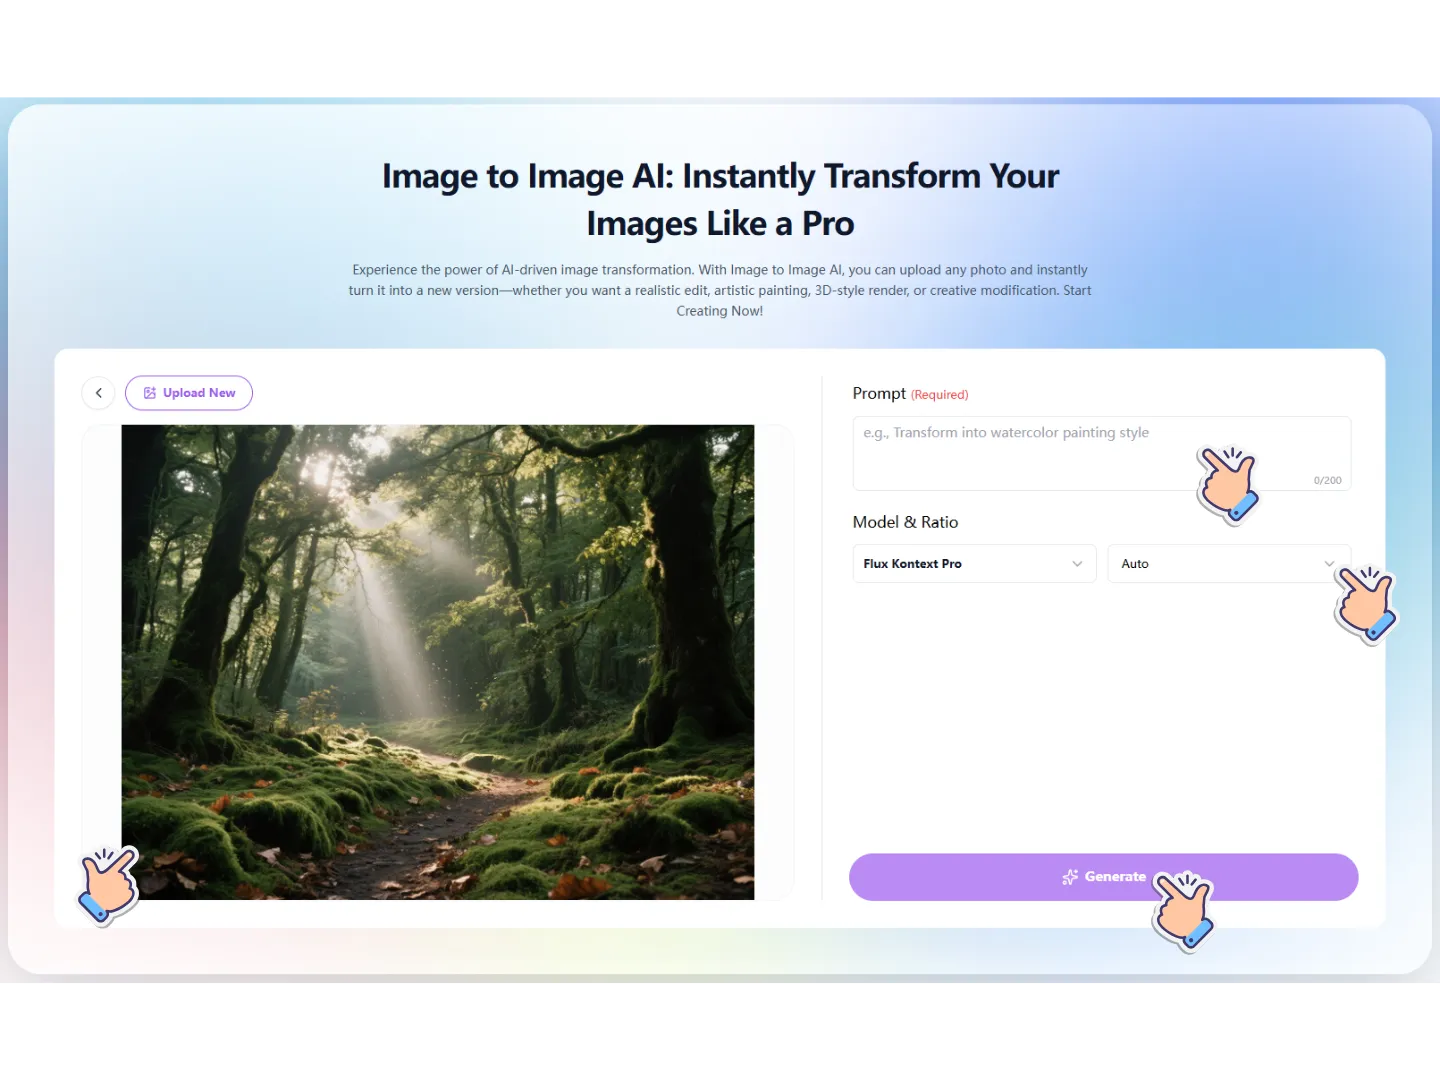Click the description paragraph under the headline

click(x=720, y=290)
